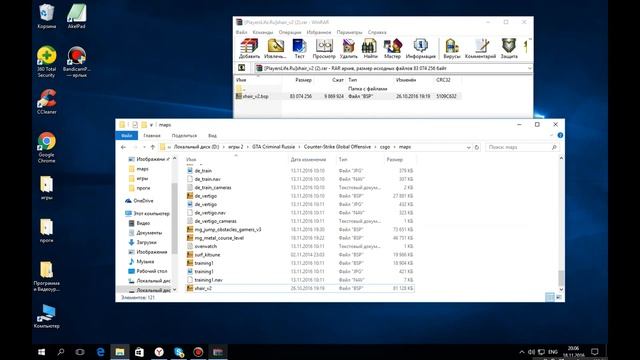
Task: Open the Start menu
Action: [x=41, y=352]
